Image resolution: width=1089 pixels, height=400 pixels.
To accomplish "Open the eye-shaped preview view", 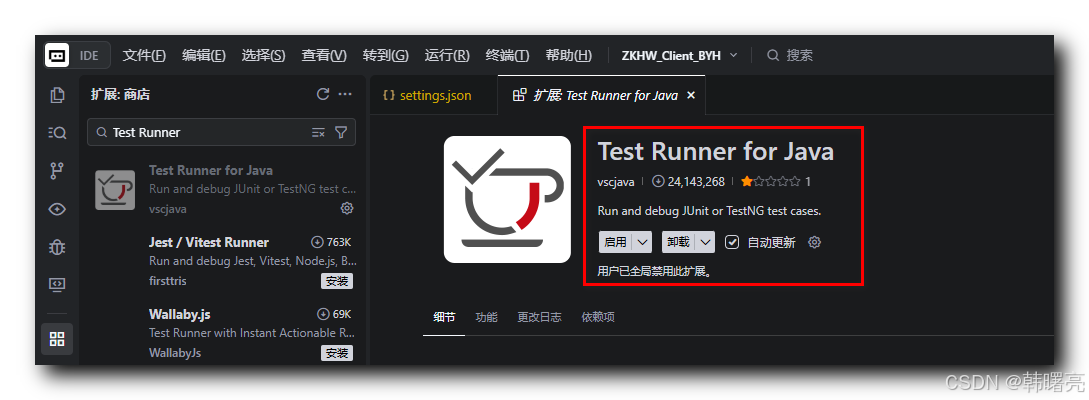I will (x=58, y=209).
